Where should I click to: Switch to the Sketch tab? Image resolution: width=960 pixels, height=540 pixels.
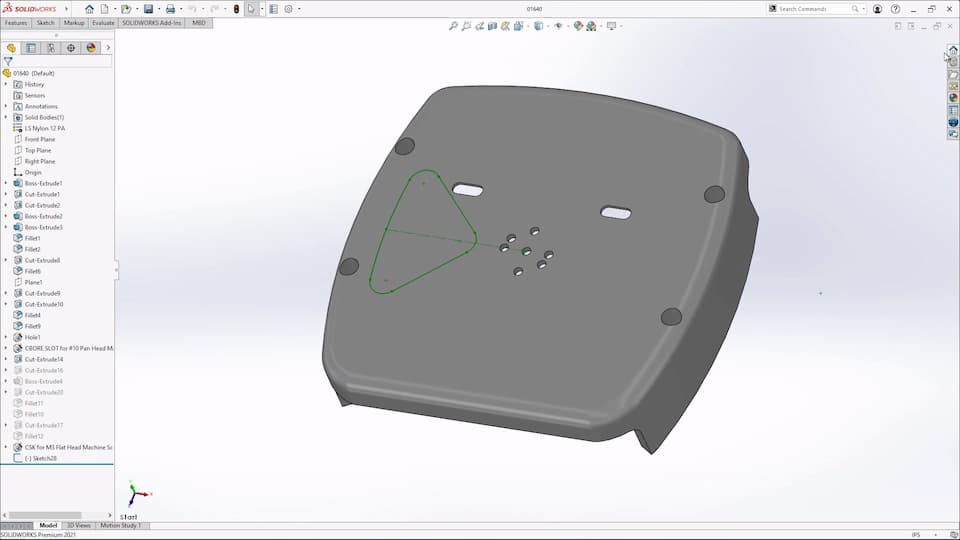[45, 22]
